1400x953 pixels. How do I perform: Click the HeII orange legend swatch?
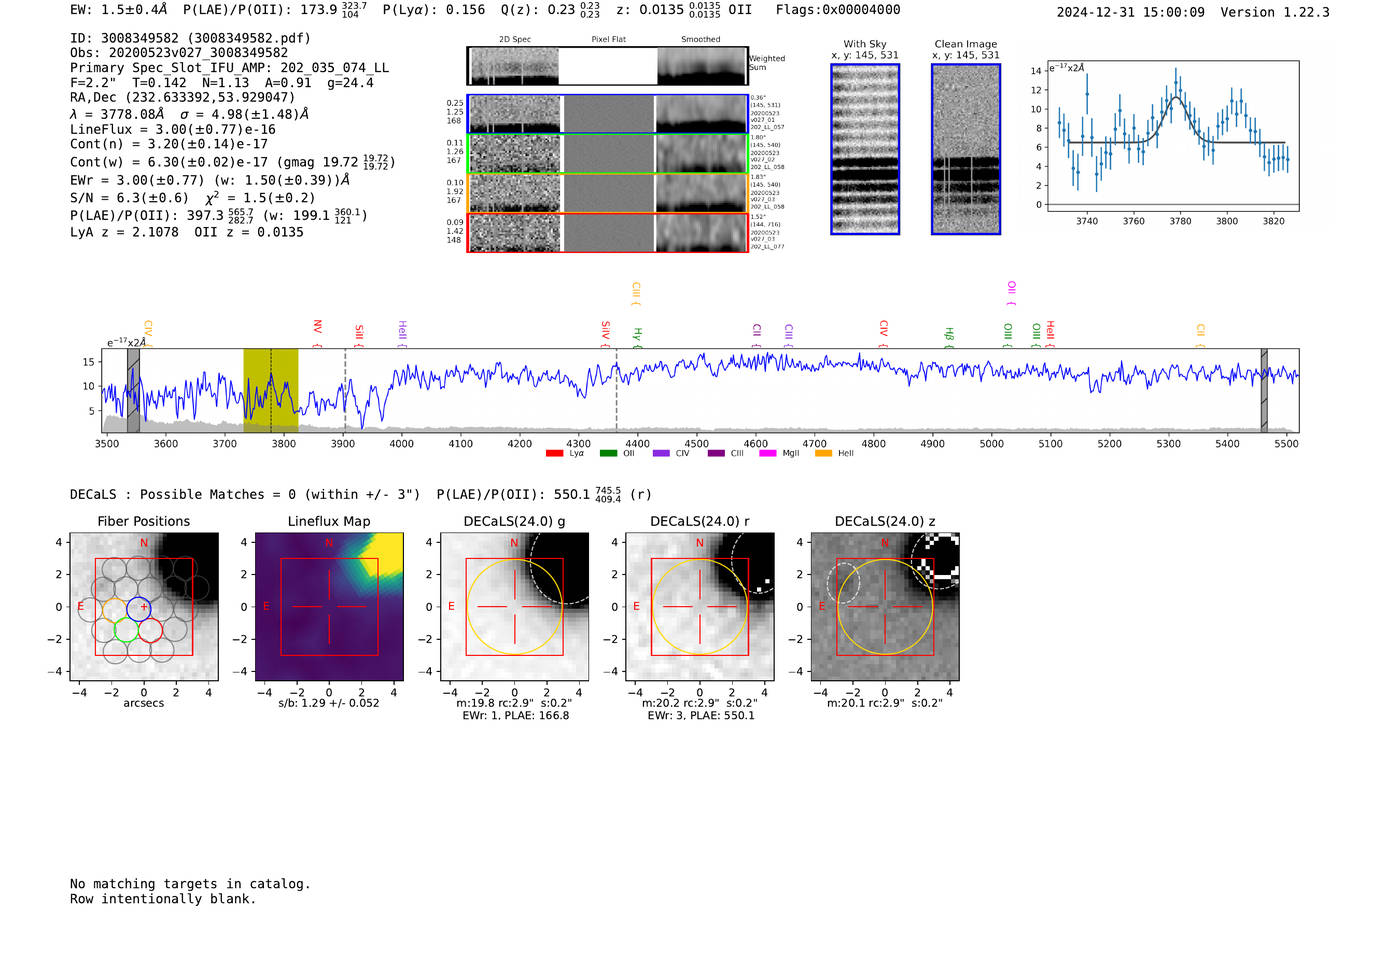point(824,454)
